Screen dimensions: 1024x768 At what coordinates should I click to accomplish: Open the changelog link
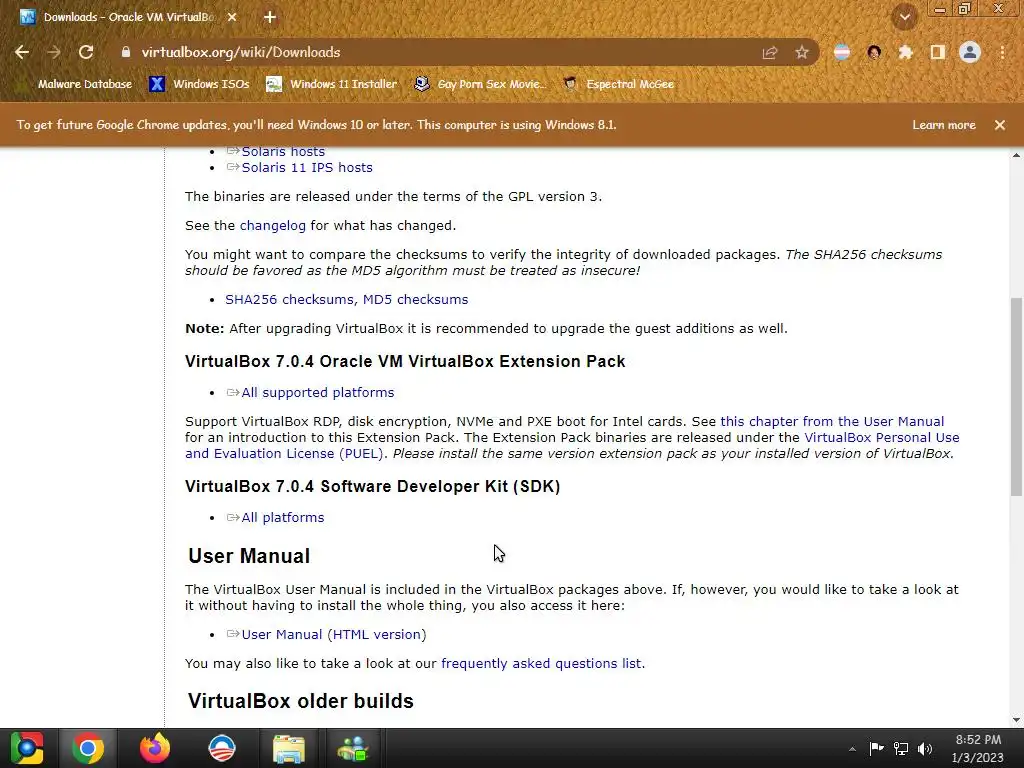[272, 225]
